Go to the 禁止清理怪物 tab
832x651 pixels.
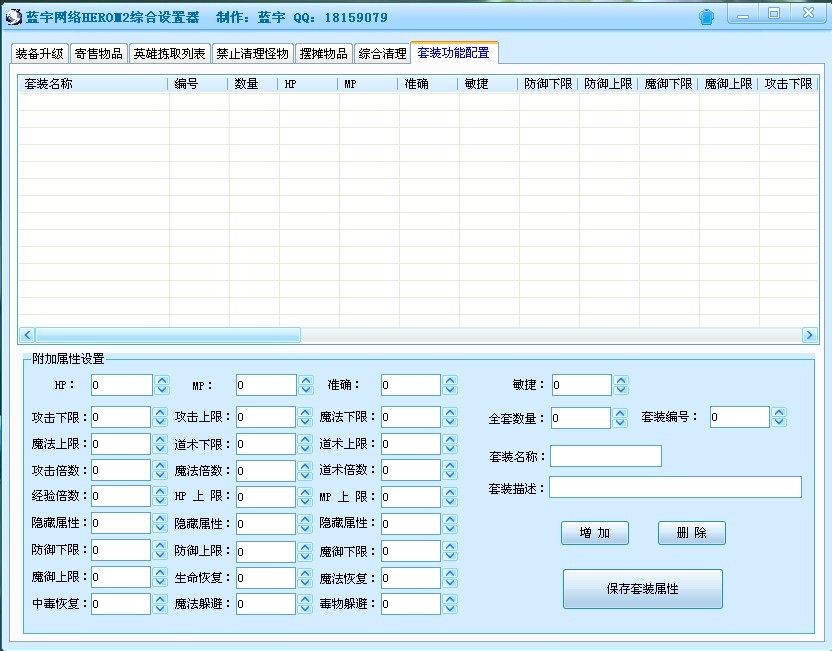252,54
